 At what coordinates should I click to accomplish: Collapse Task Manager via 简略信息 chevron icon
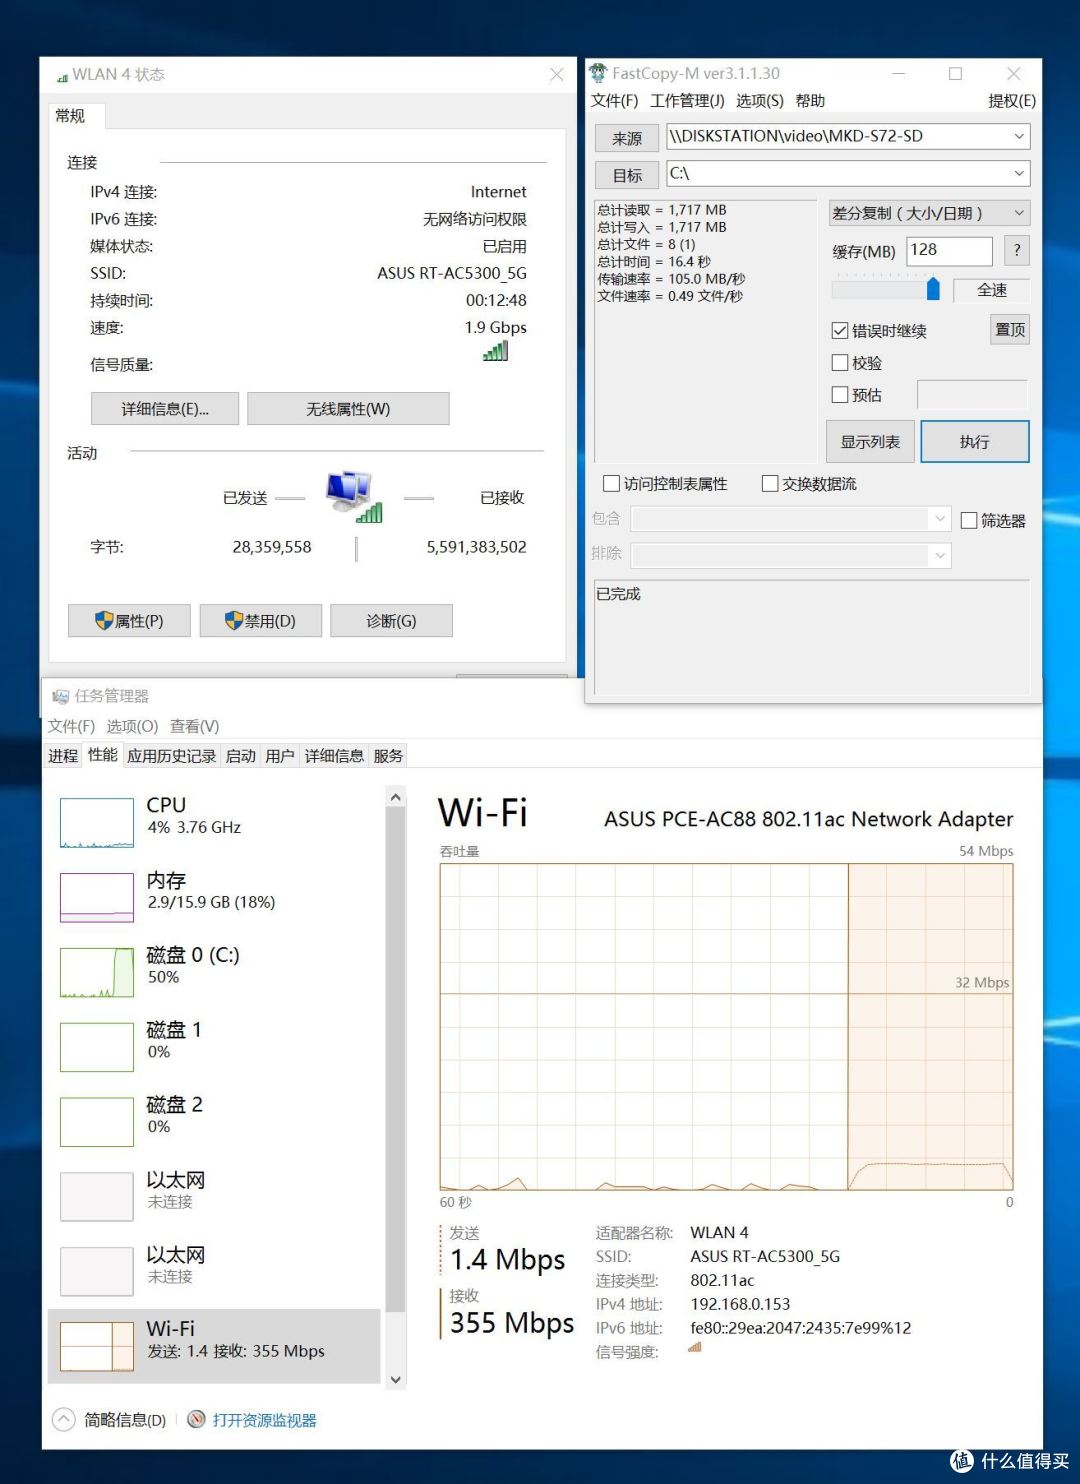coord(63,1419)
